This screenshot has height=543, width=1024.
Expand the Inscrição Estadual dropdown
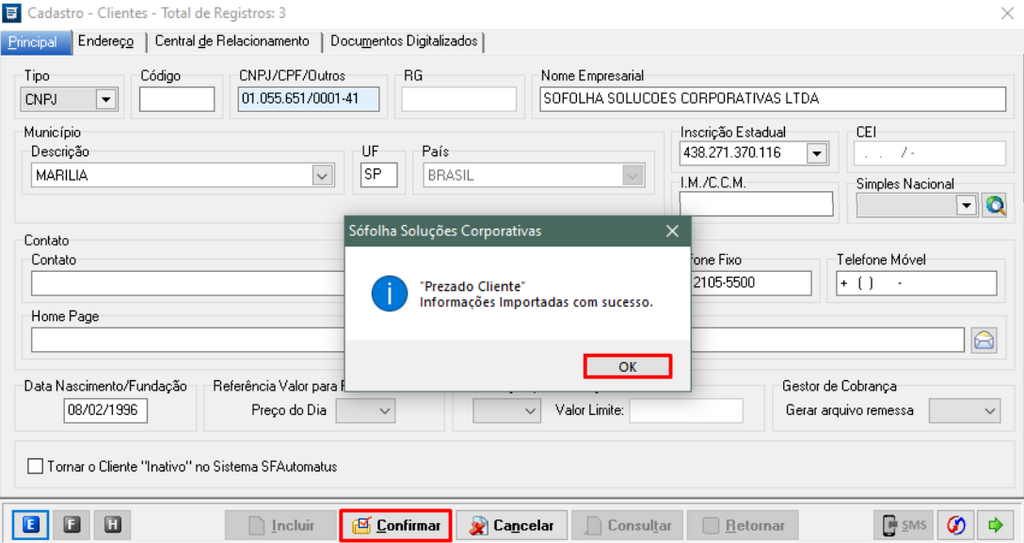tap(817, 153)
